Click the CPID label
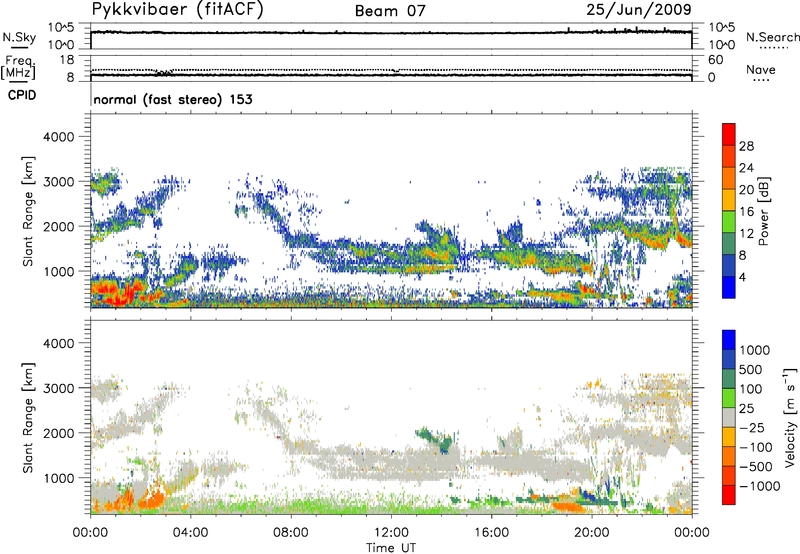This screenshot has height=554, width=800. point(22,95)
